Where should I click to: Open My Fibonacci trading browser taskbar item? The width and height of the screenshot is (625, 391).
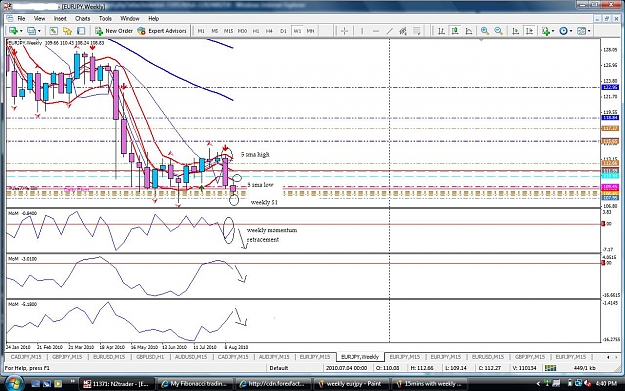194,384
